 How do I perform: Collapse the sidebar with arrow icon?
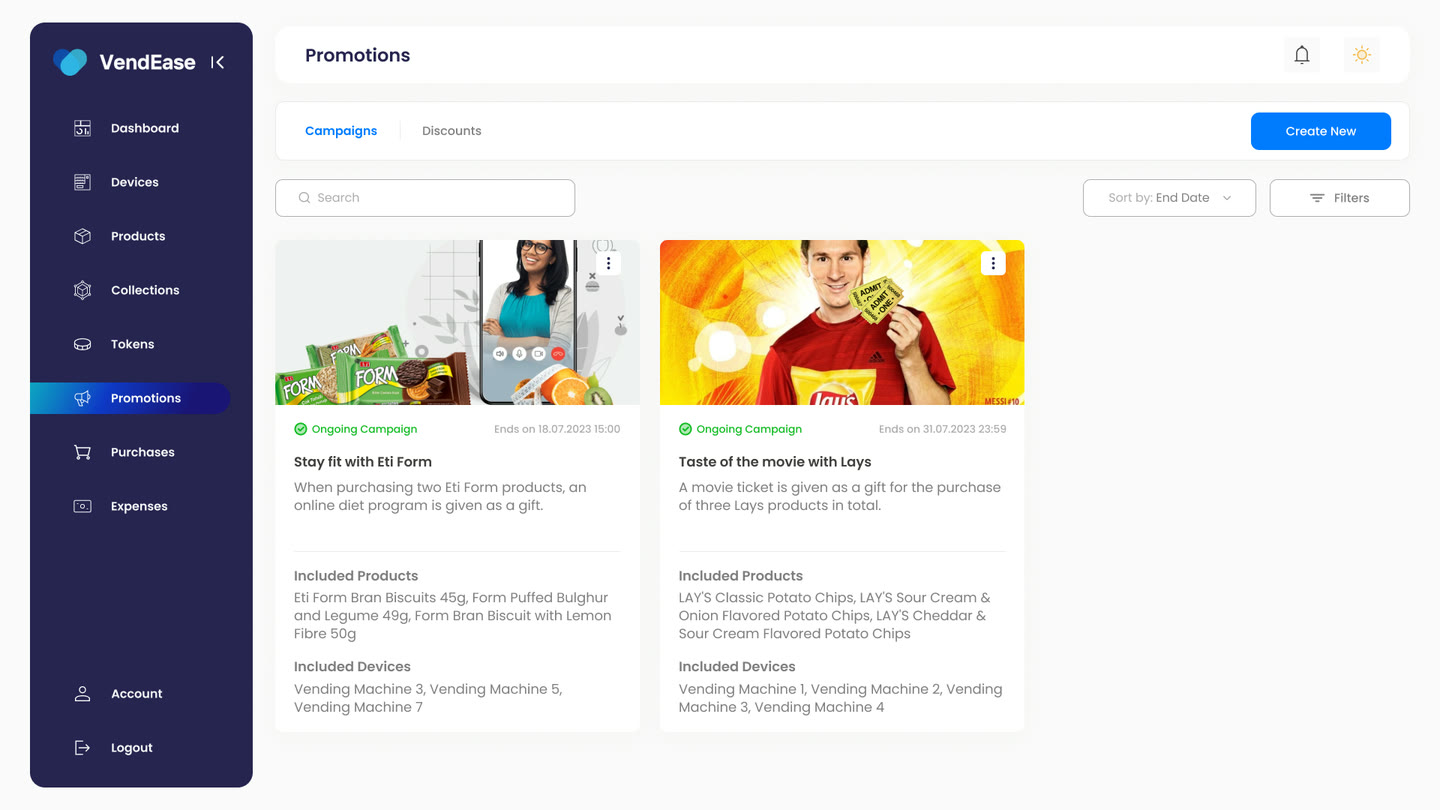click(217, 62)
